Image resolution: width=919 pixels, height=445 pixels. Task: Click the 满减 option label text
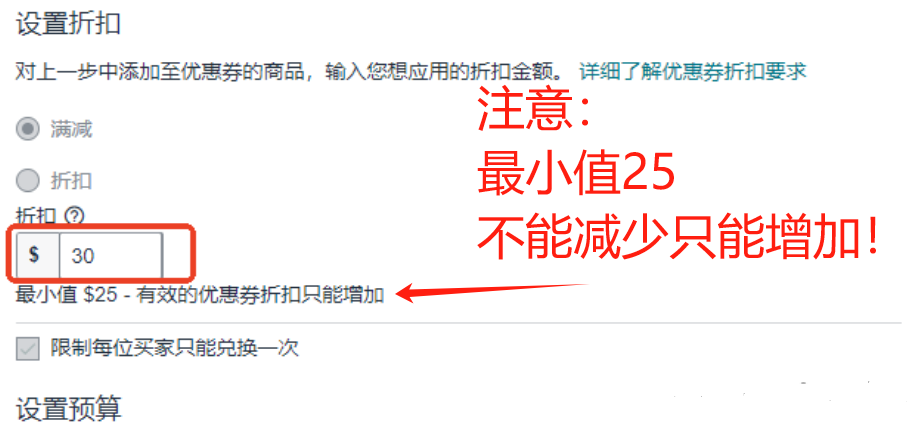tap(72, 129)
